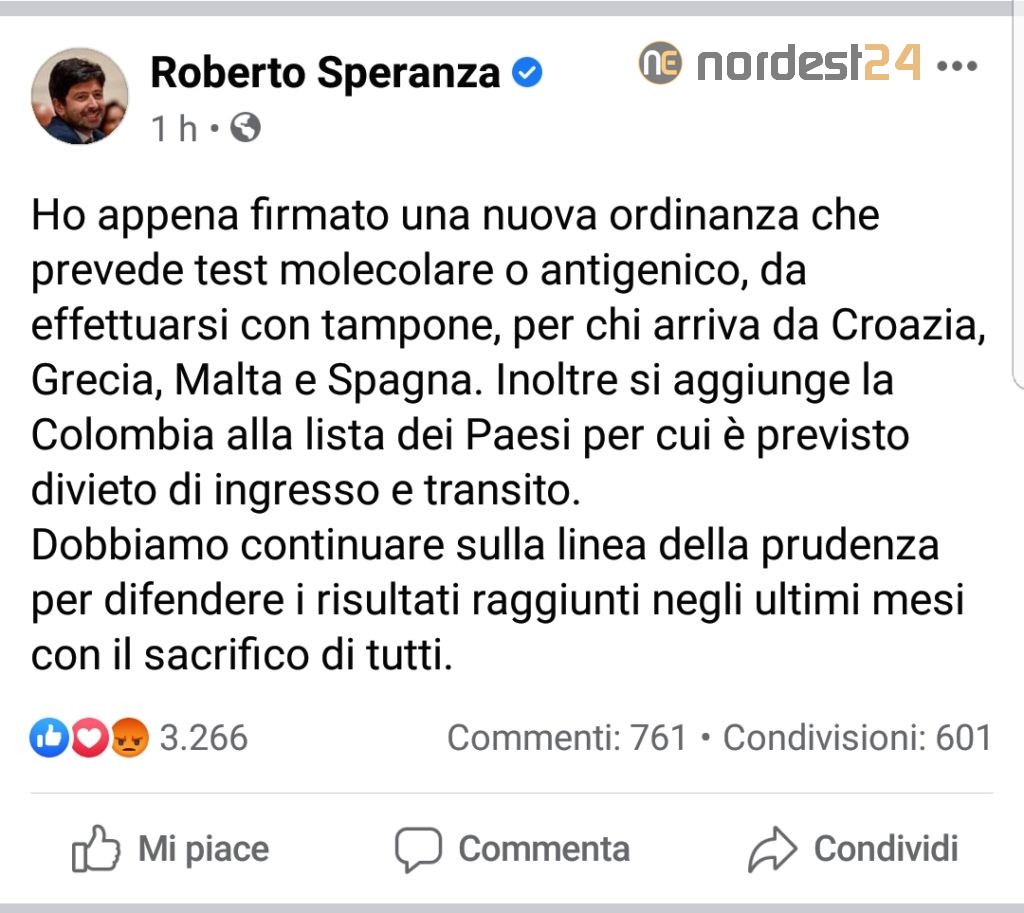Screen dimensions: 1024x913
Task: Show the Condivisioni: 601 shares list
Action: click(x=857, y=738)
